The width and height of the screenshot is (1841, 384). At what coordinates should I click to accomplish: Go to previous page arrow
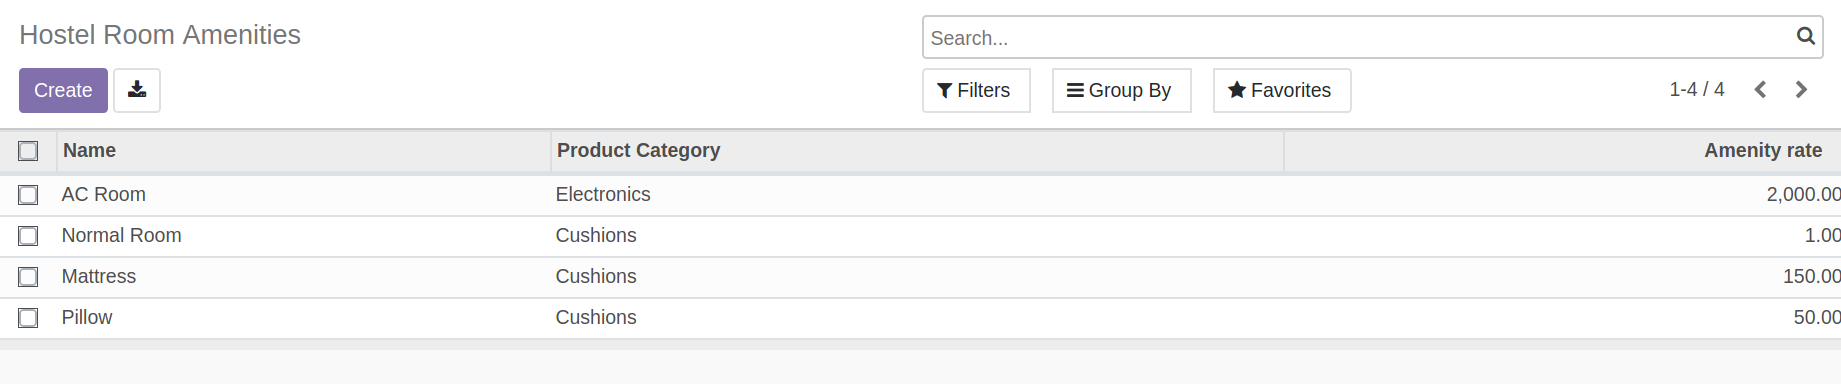tap(1760, 90)
